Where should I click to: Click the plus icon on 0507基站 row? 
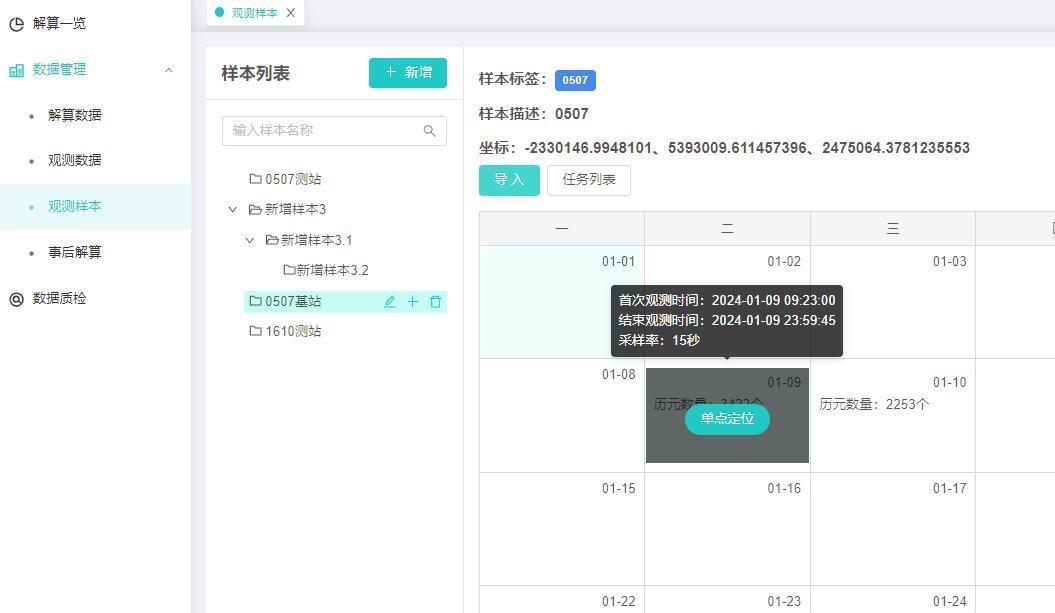[412, 301]
